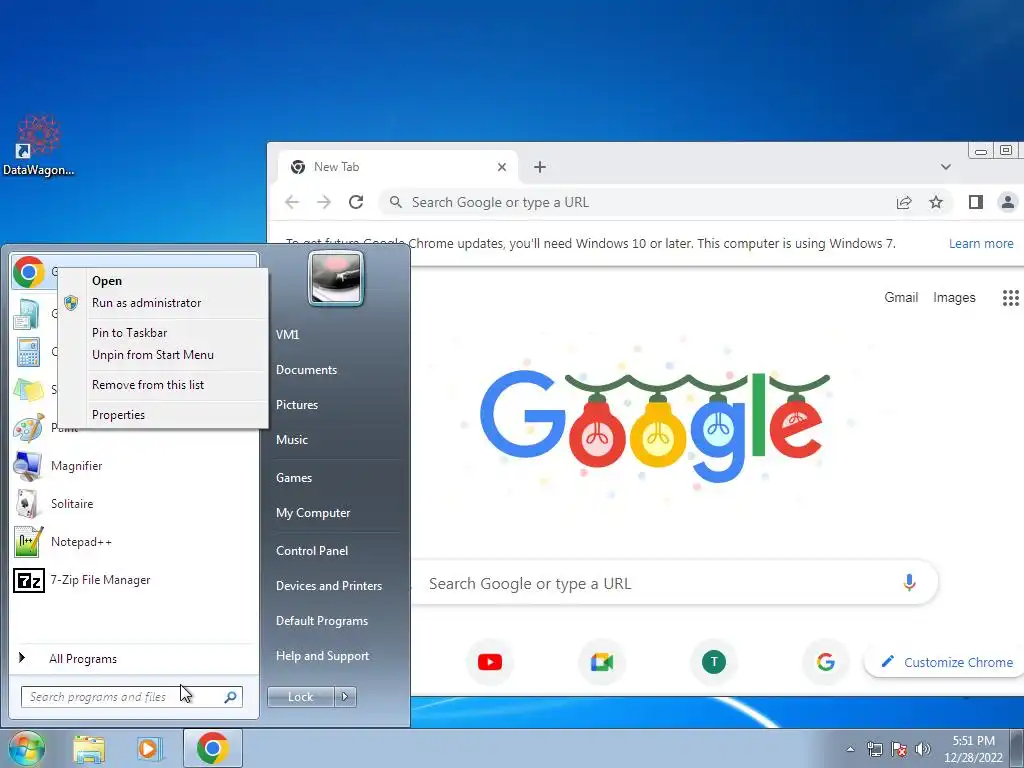Image resolution: width=1024 pixels, height=768 pixels.
Task: Choose Open in the context menu
Action: [x=106, y=281]
